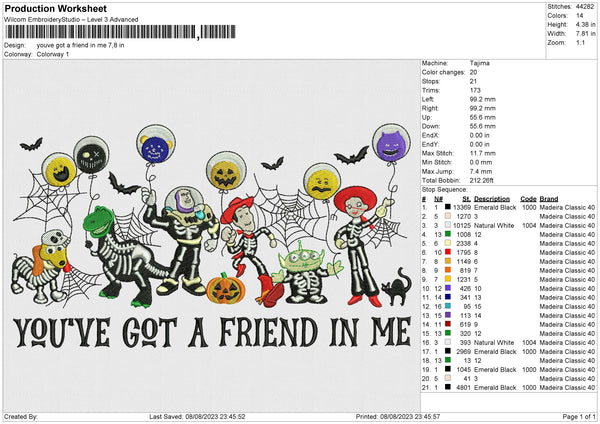Click the 'Created By:' footer label
This screenshot has height=424, width=600.
tap(21, 416)
